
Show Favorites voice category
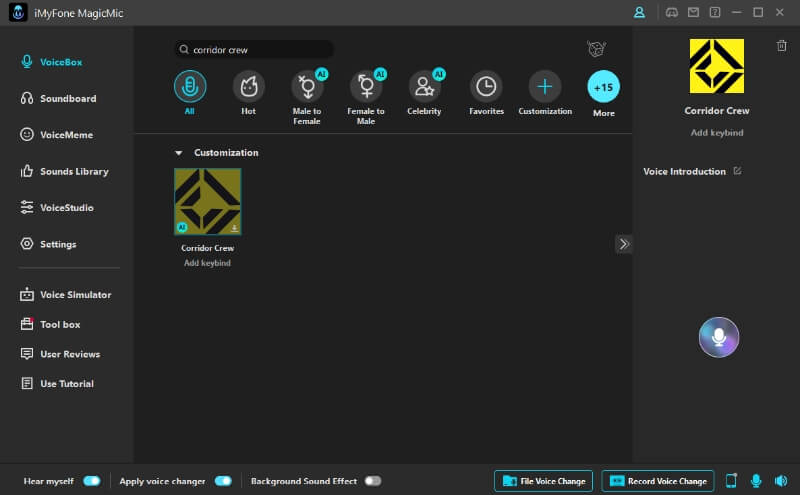point(486,86)
